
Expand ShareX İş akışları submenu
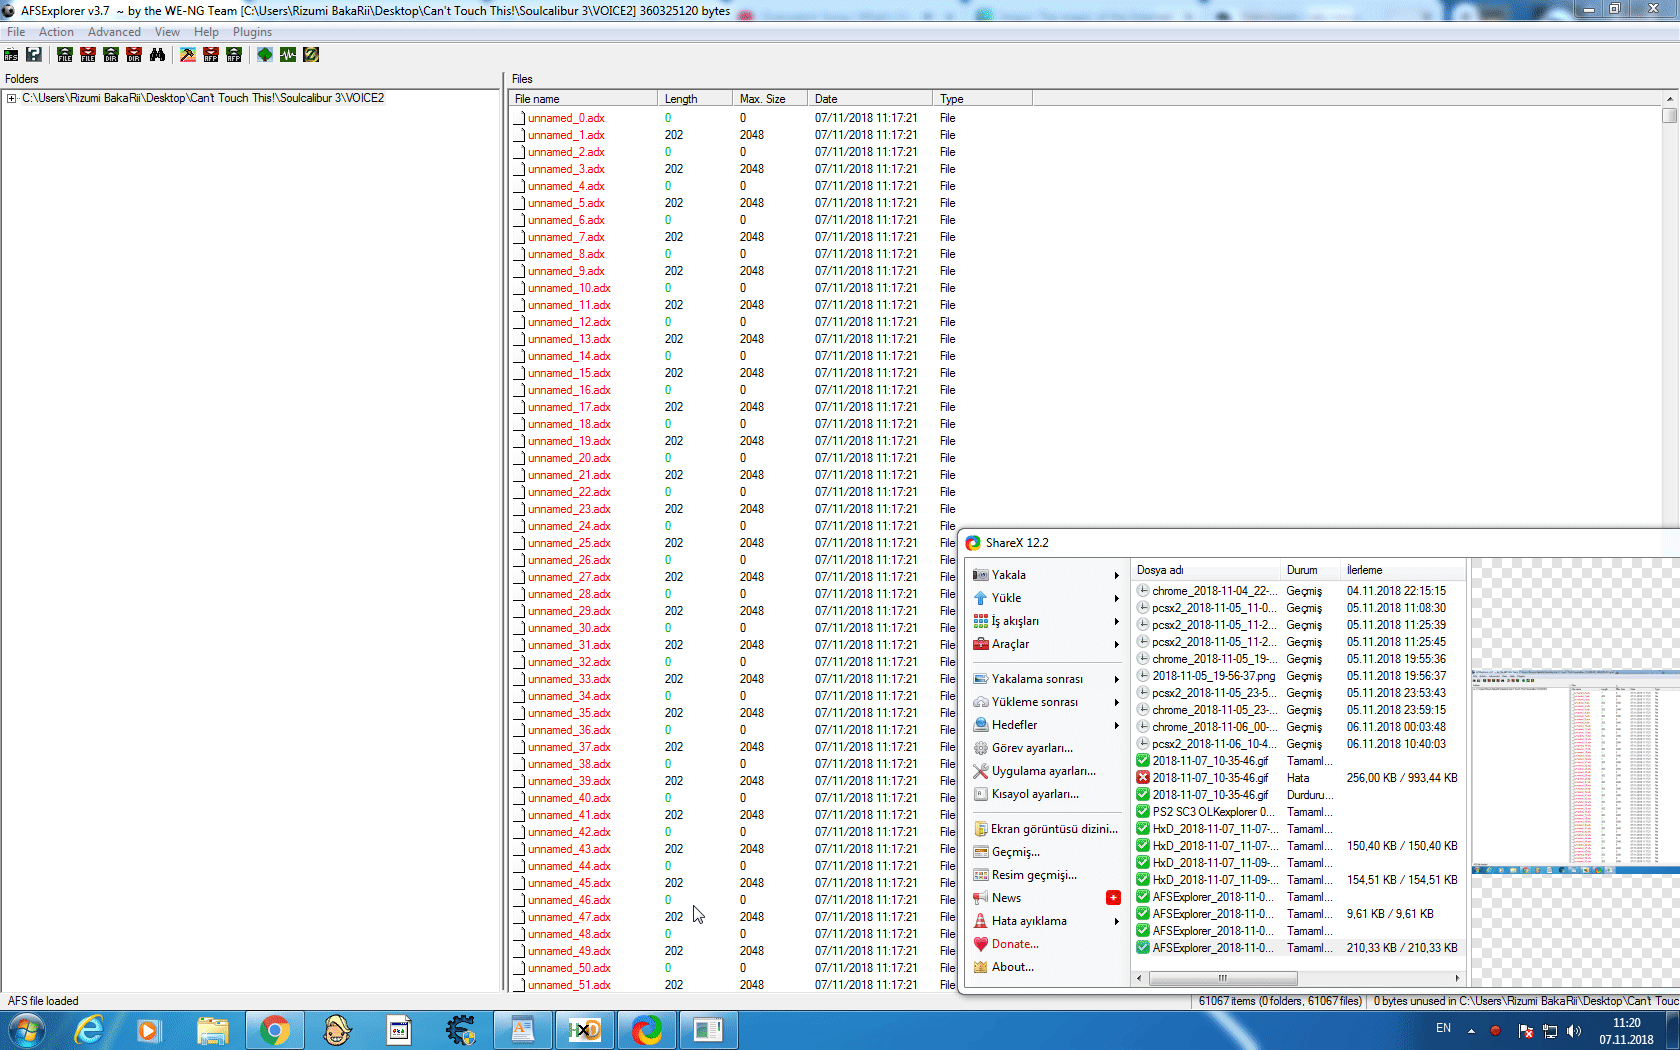click(x=1116, y=621)
